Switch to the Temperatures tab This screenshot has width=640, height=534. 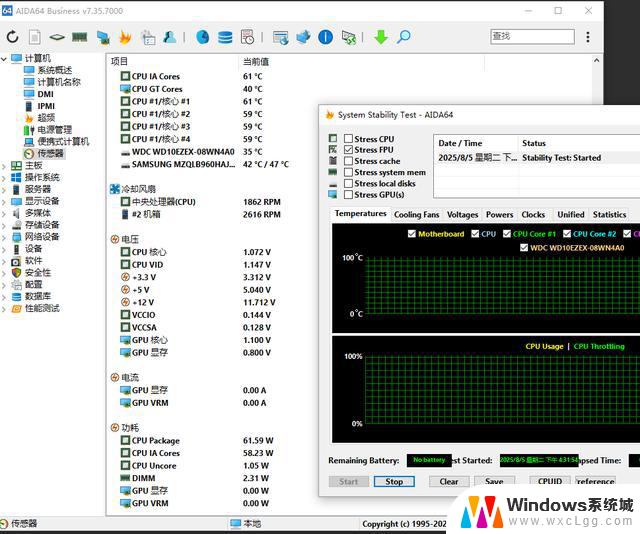click(360, 214)
